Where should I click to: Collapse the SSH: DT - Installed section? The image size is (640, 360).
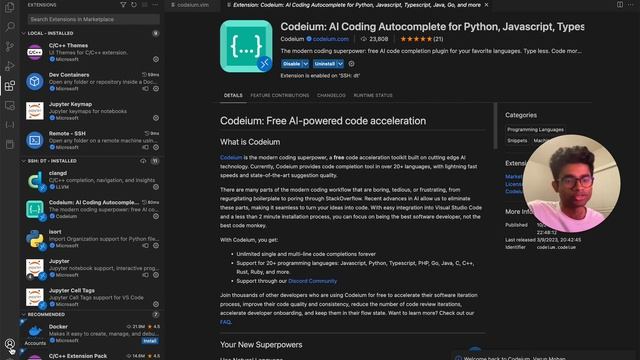click(x=23, y=161)
